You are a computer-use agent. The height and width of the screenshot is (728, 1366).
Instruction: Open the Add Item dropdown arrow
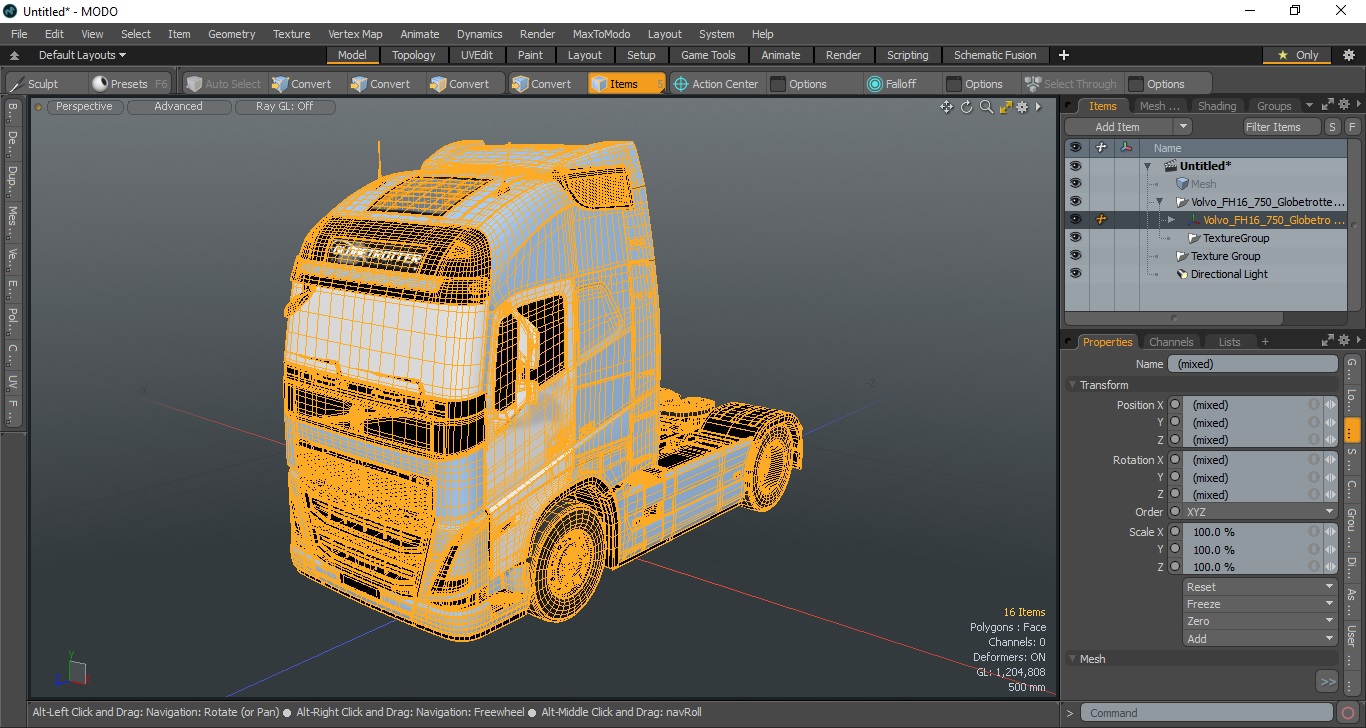(1182, 127)
